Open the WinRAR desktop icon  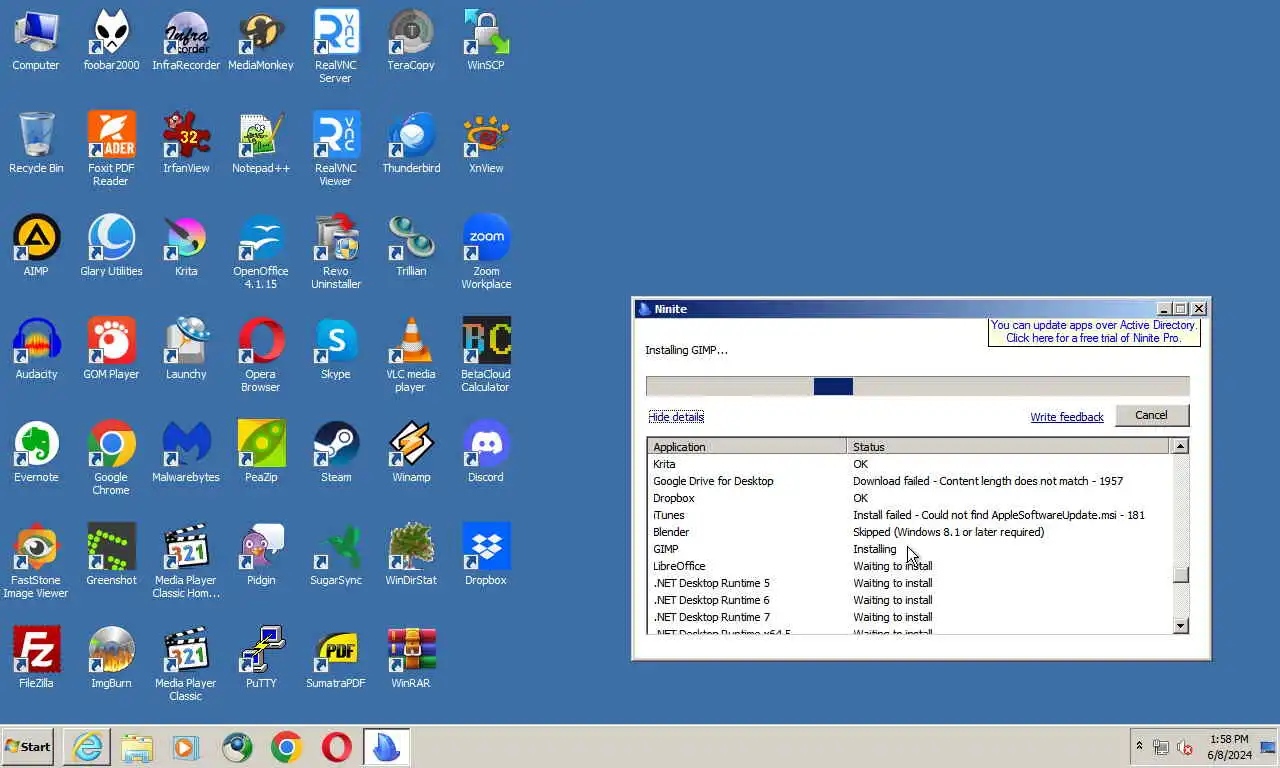point(411,659)
